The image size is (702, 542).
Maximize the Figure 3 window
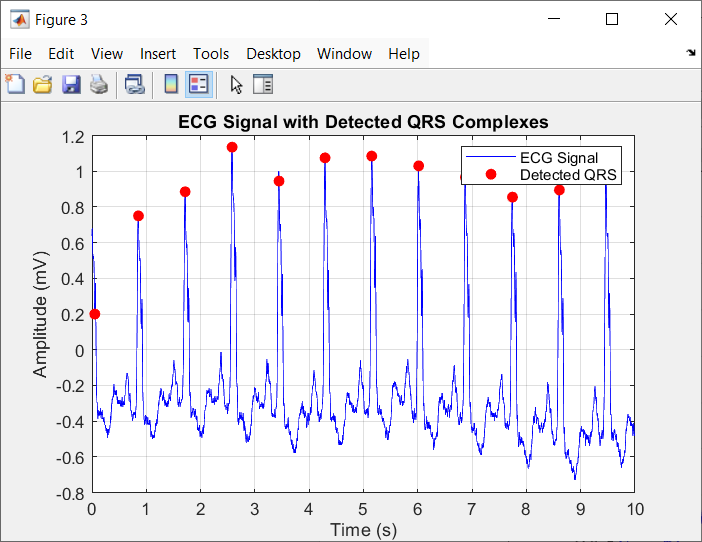[x=612, y=19]
